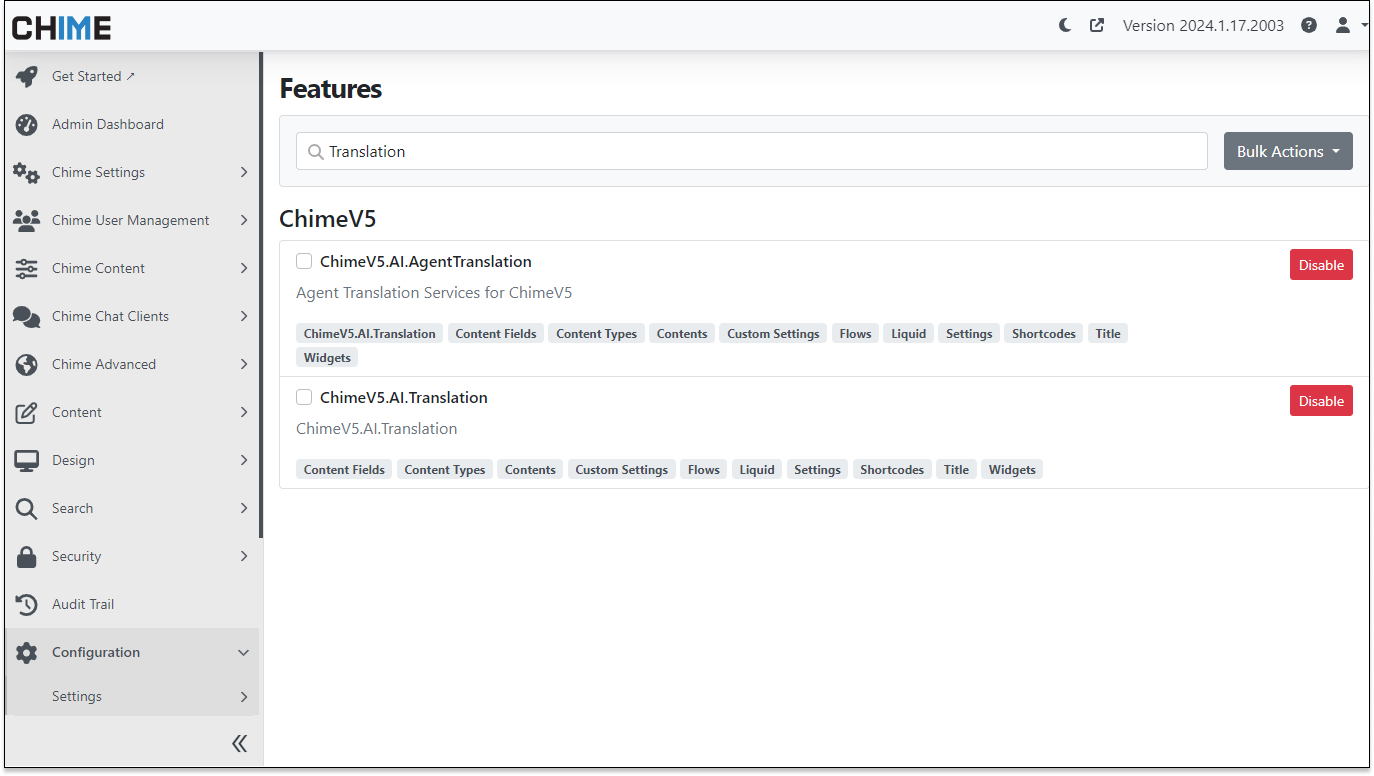Open the site via external link icon
Image resolution: width=1374 pixels, height=776 pixels.
[1097, 26]
